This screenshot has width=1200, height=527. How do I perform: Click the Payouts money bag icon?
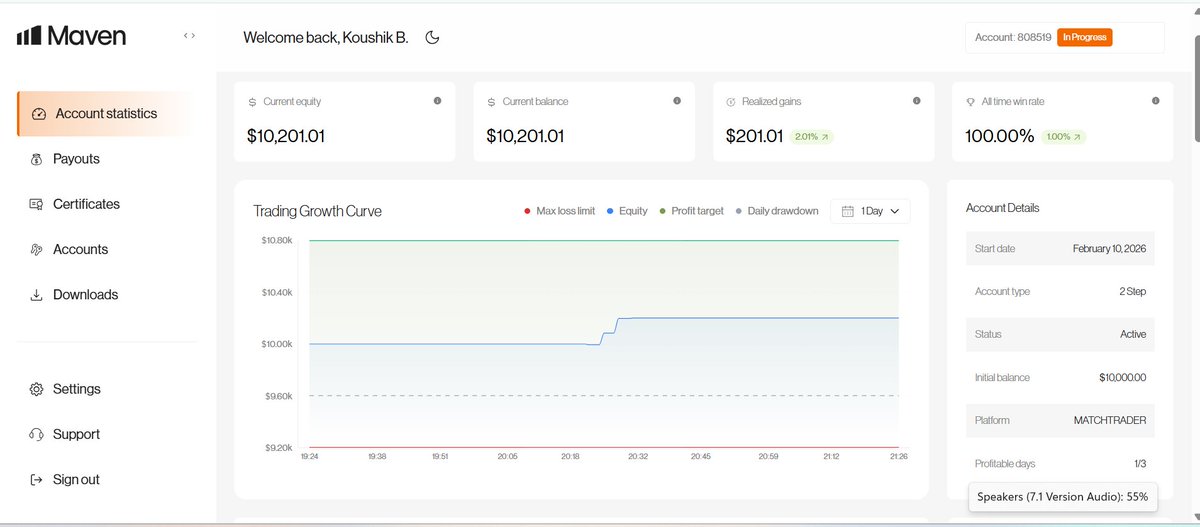(x=37, y=159)
